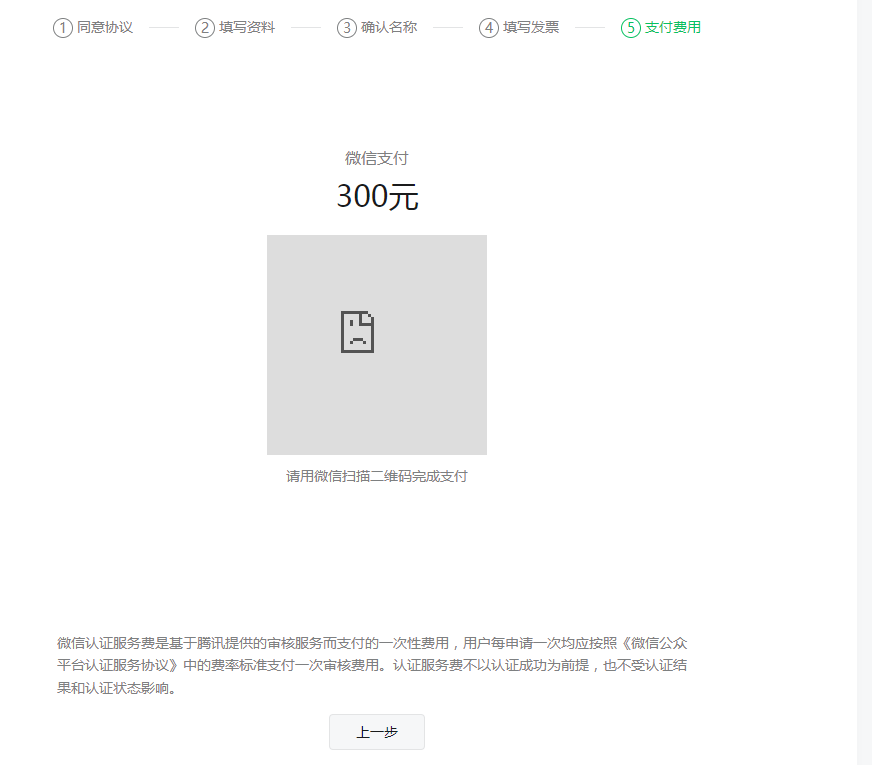Click the broken image sad-face icon
The width and height of the screenshot is (872, 765).
point(357,332)
